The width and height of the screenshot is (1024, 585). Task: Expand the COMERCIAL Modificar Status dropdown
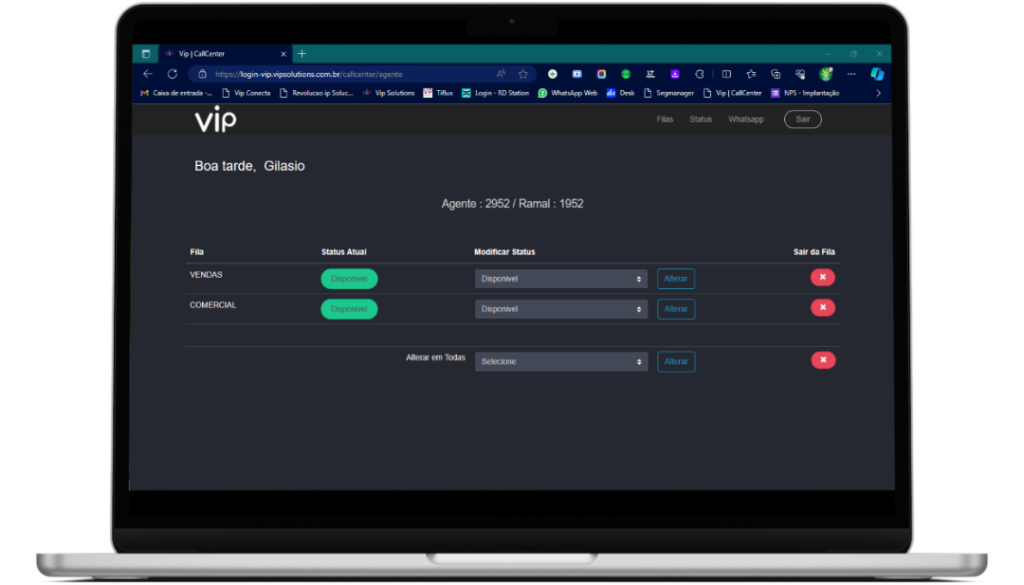click(561, 309)
